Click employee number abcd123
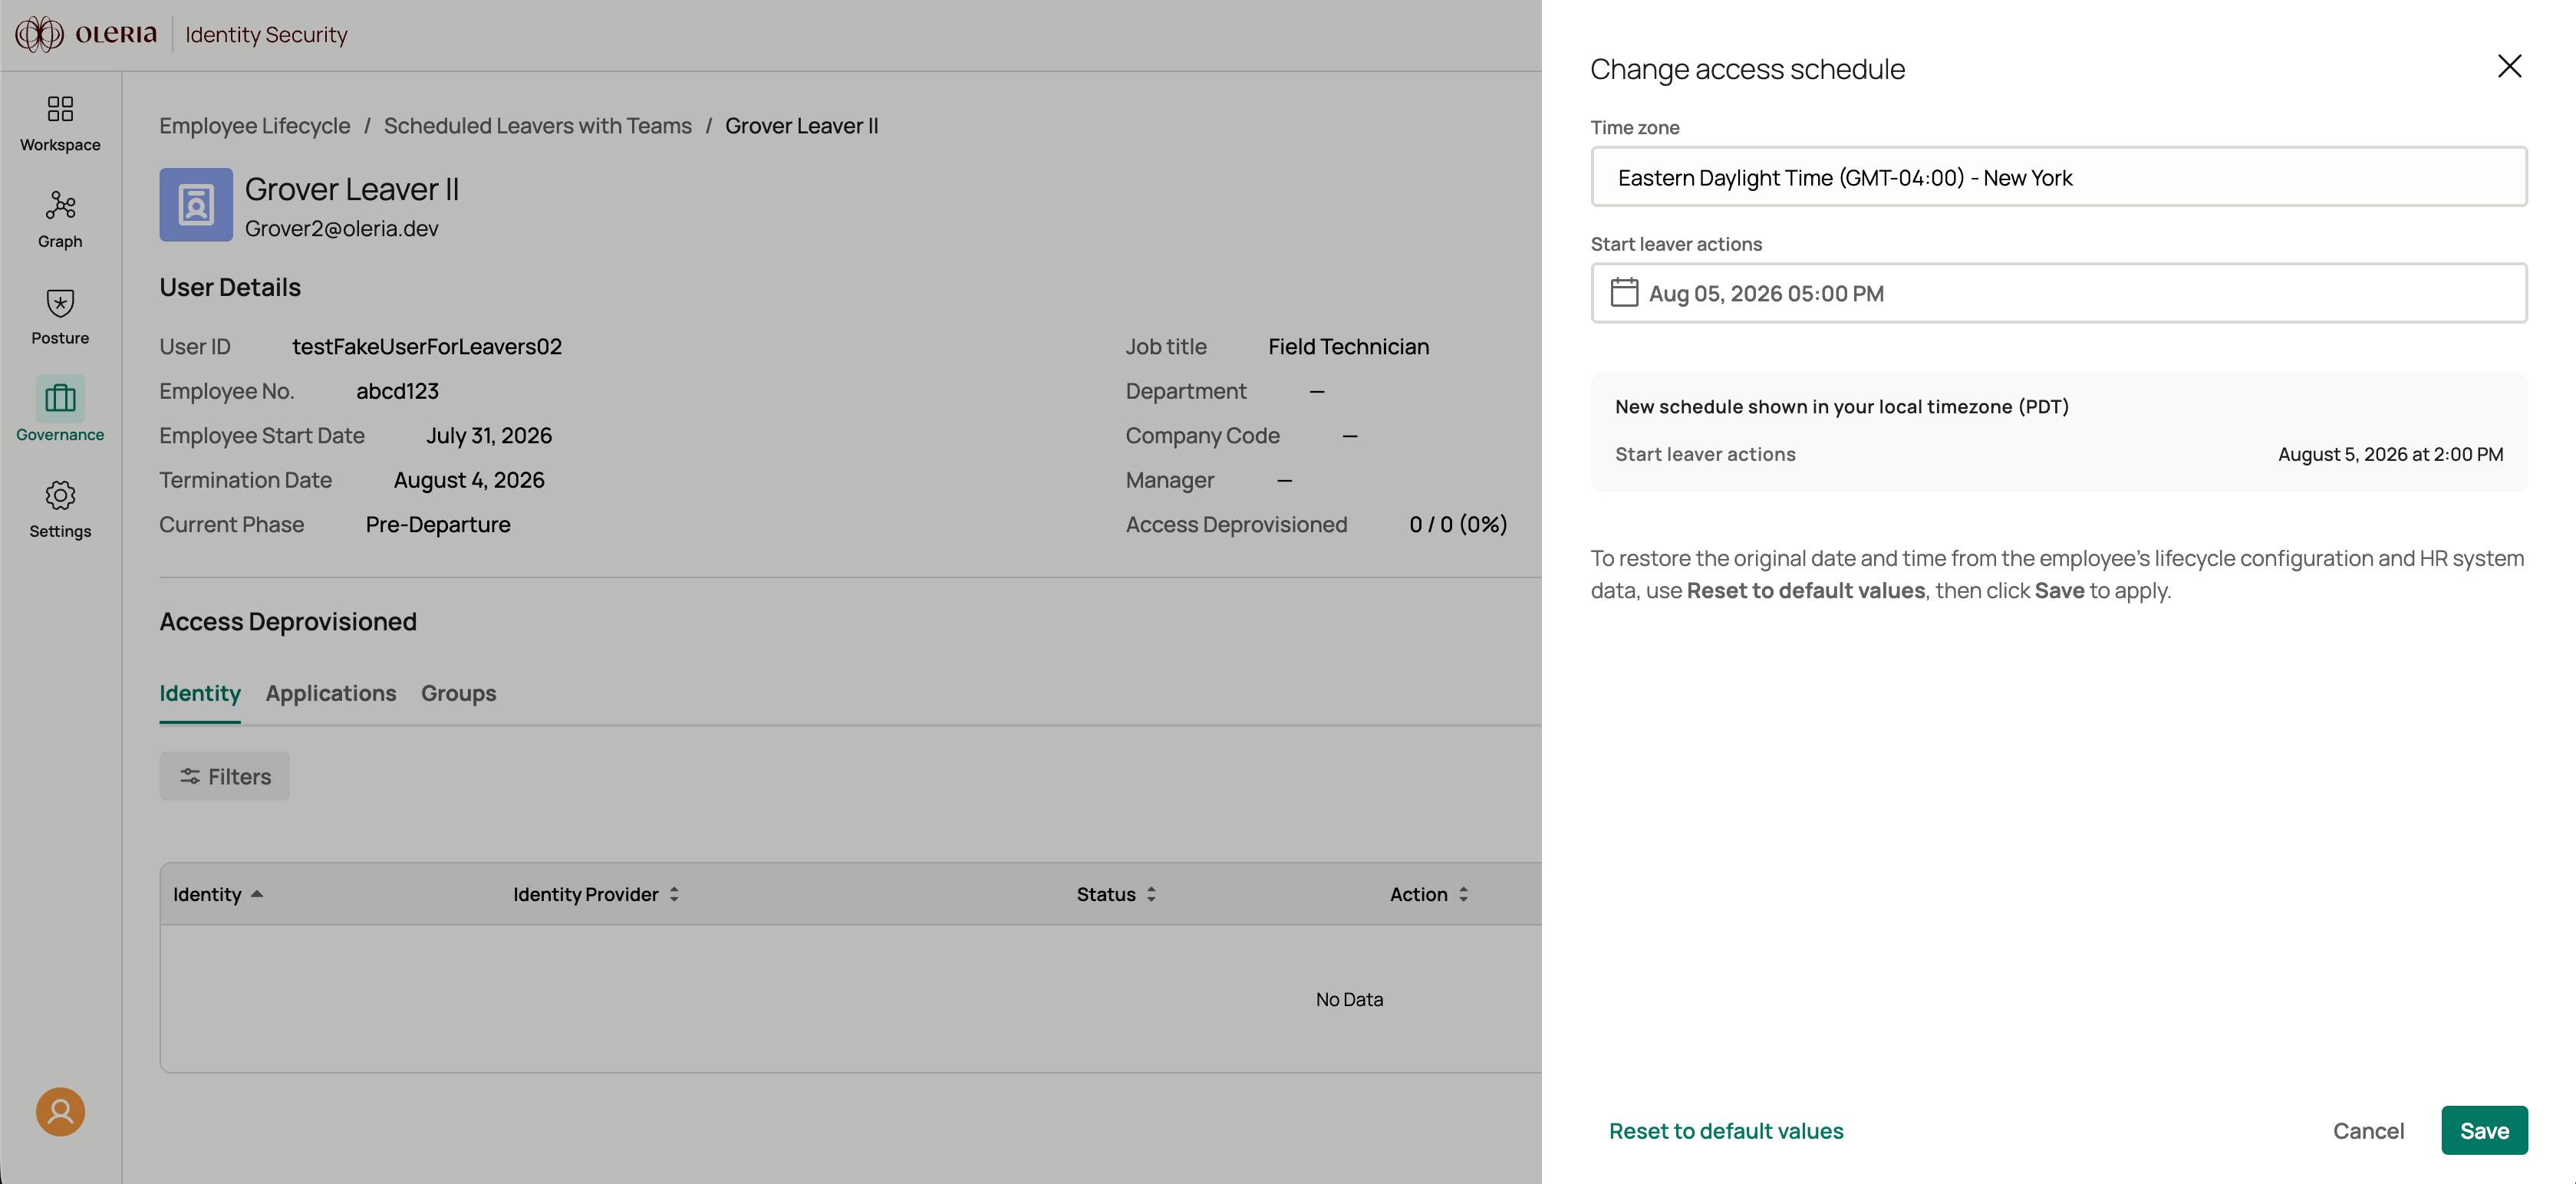The width and height of the screenshot is (2576, 1184). click(397, 391)
